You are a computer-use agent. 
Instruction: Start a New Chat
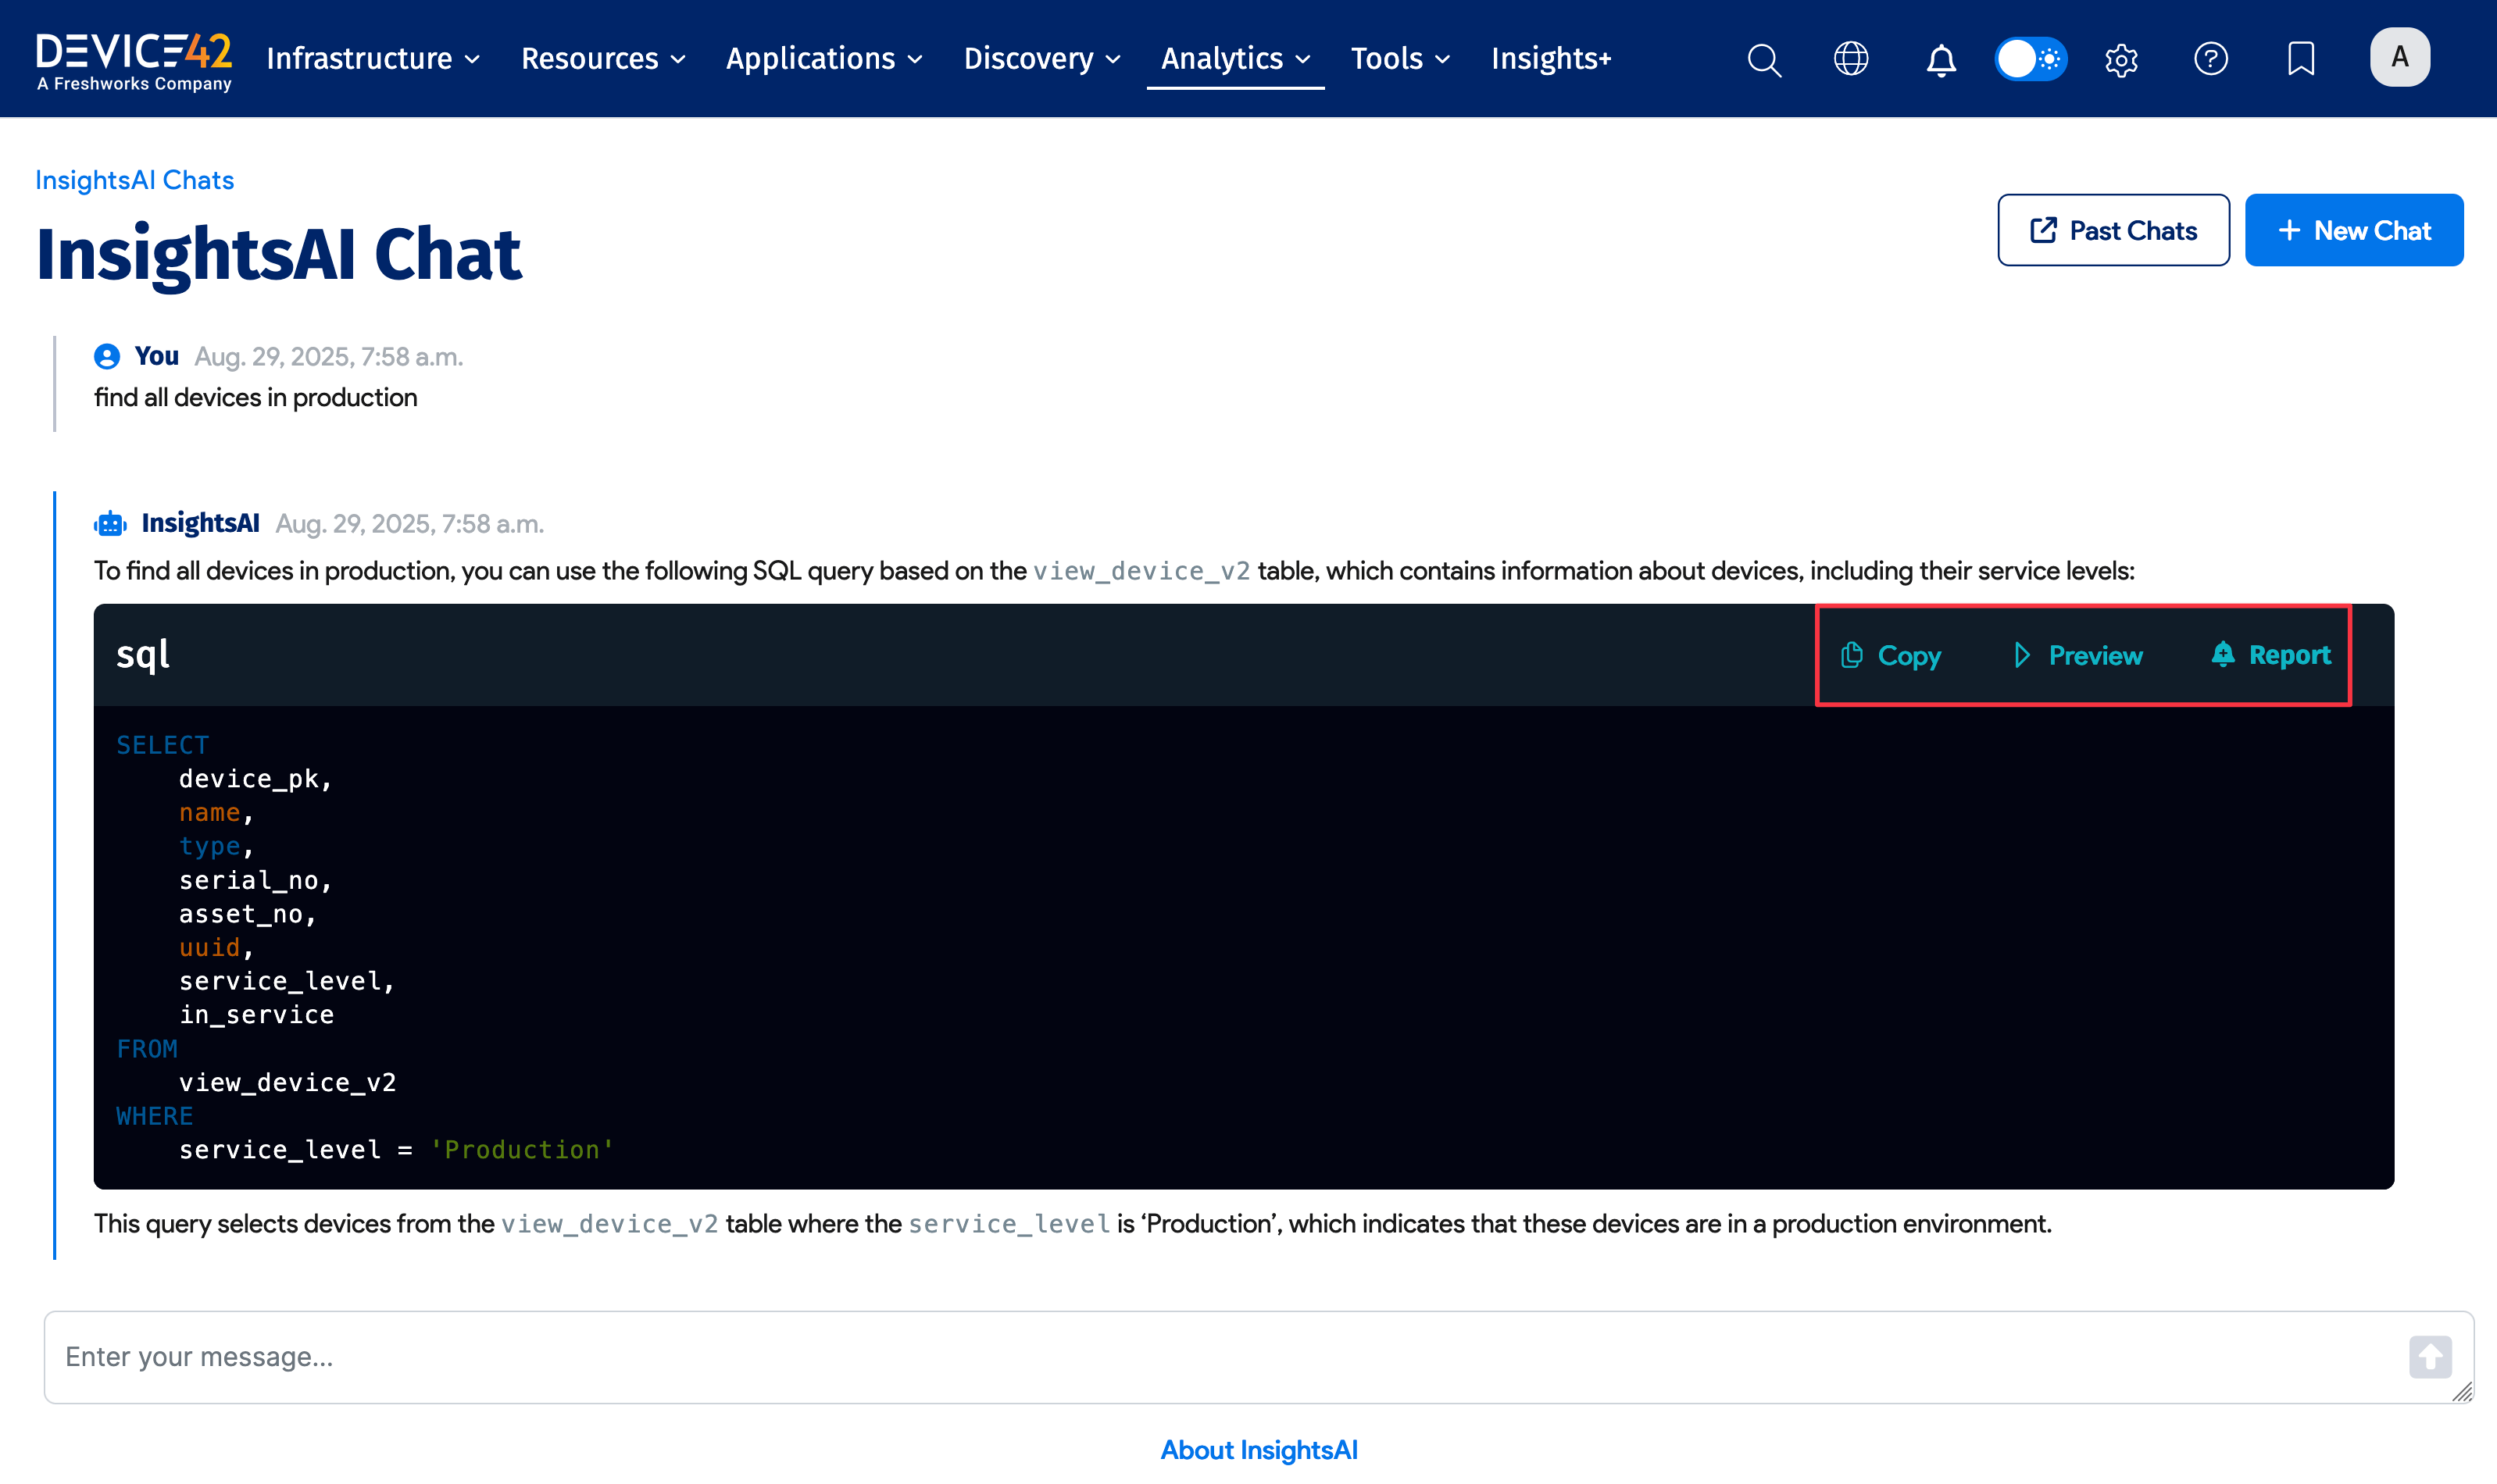[2354, 230]
